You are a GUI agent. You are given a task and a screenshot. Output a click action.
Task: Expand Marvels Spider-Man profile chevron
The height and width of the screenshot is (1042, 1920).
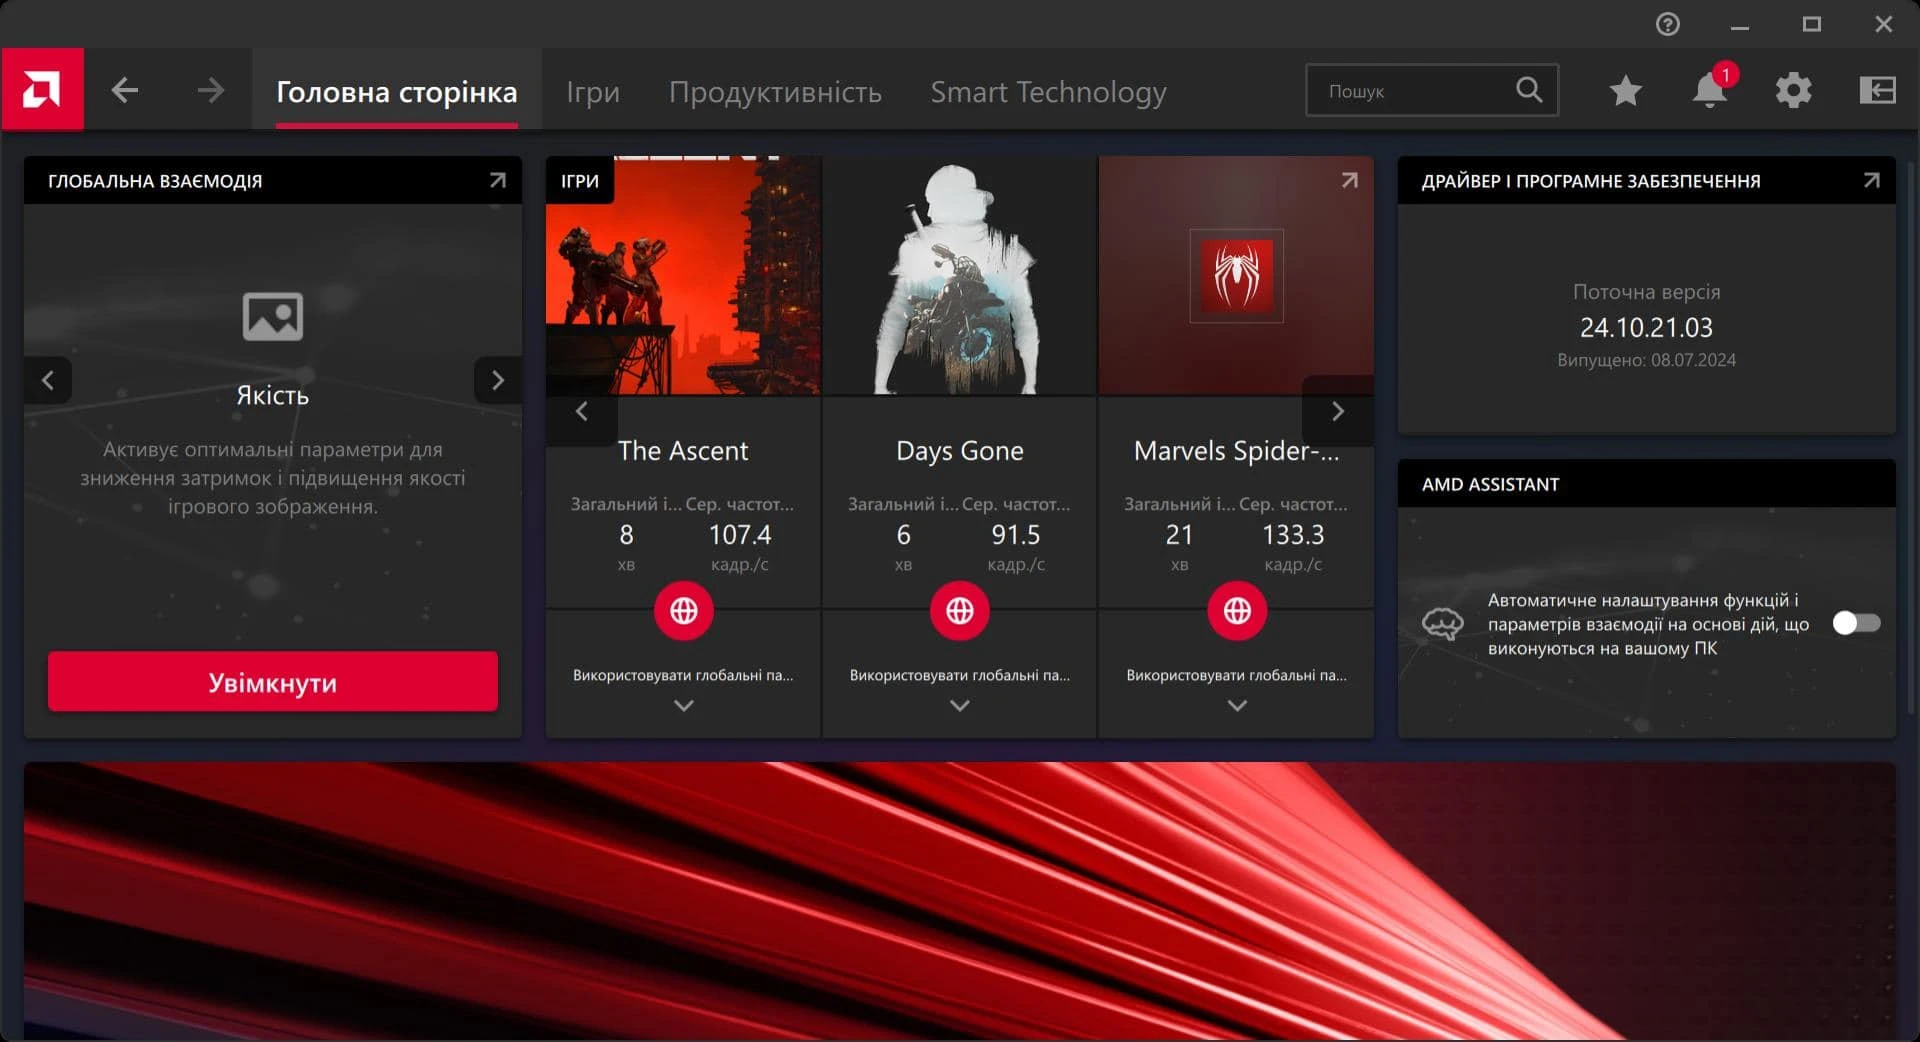(1237, 706)
